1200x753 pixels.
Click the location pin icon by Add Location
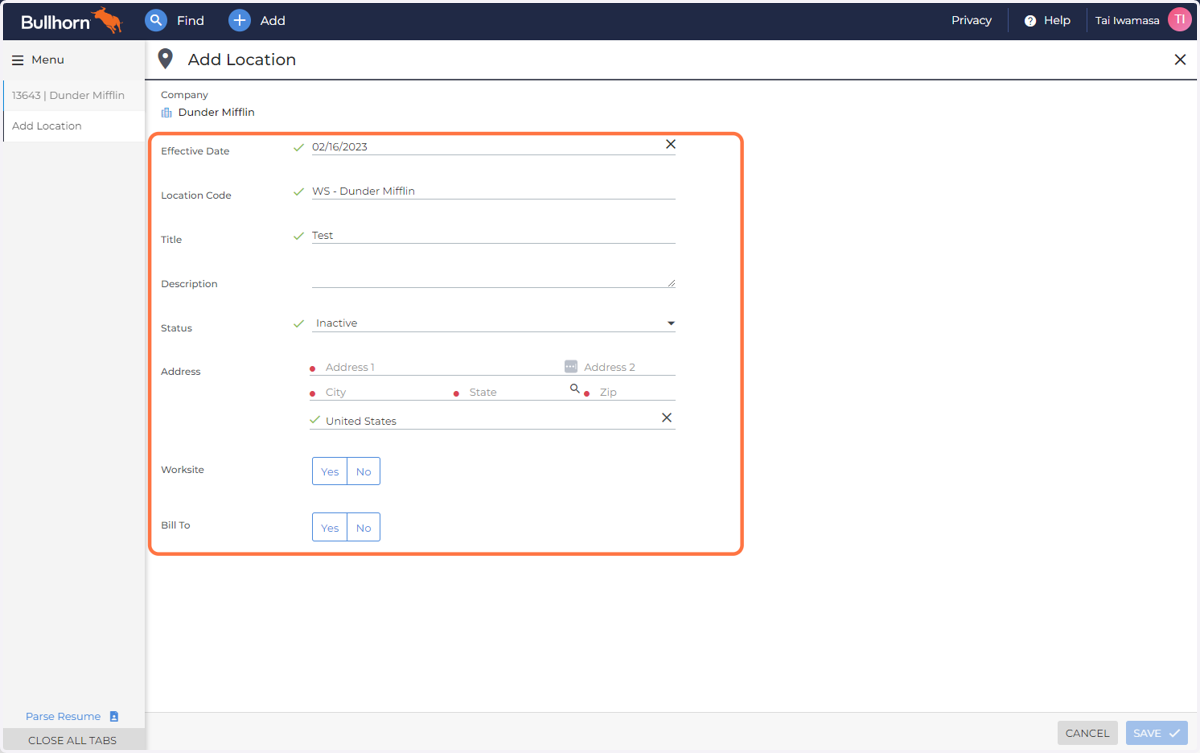pyautogui.click(x=166, y=59)
